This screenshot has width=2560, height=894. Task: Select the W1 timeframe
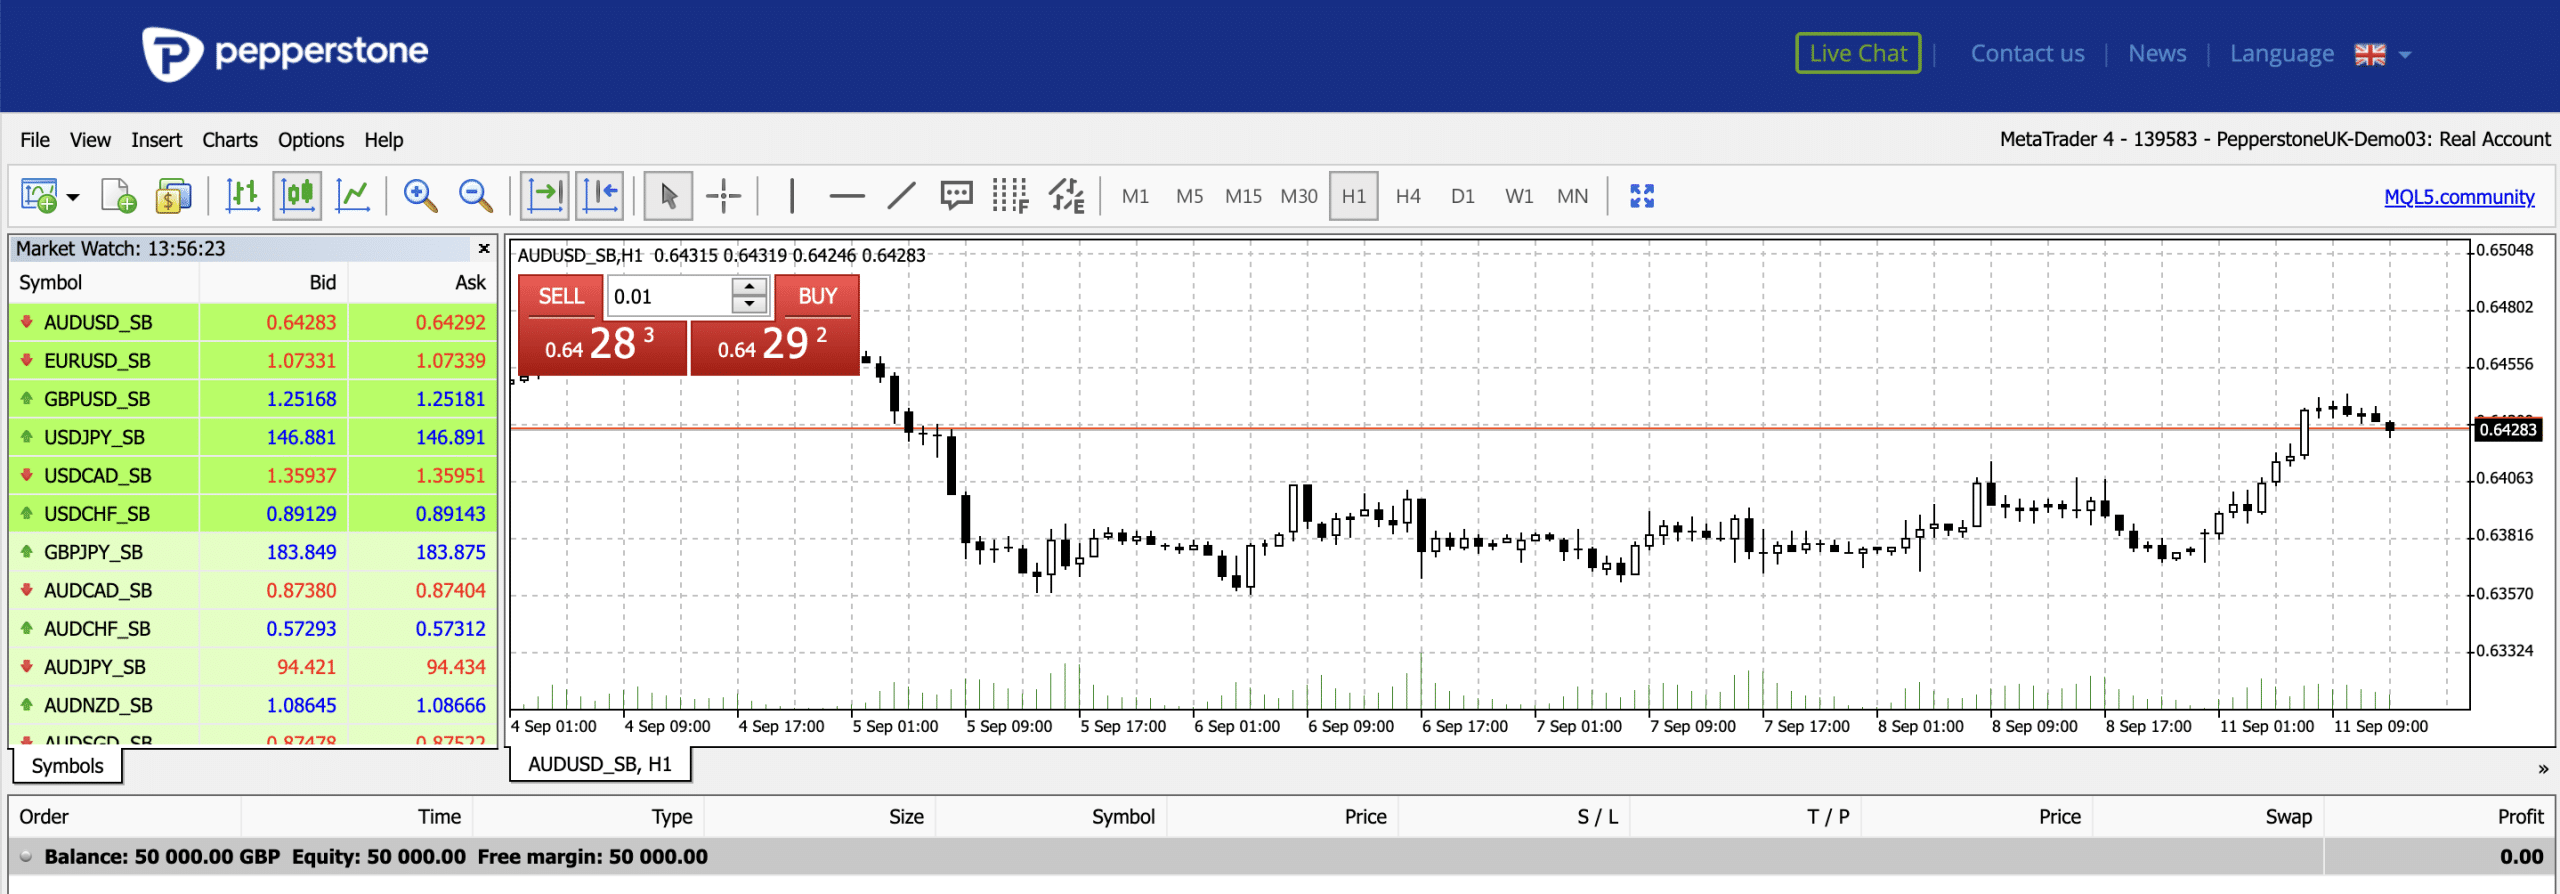(x=1518, y=196)
